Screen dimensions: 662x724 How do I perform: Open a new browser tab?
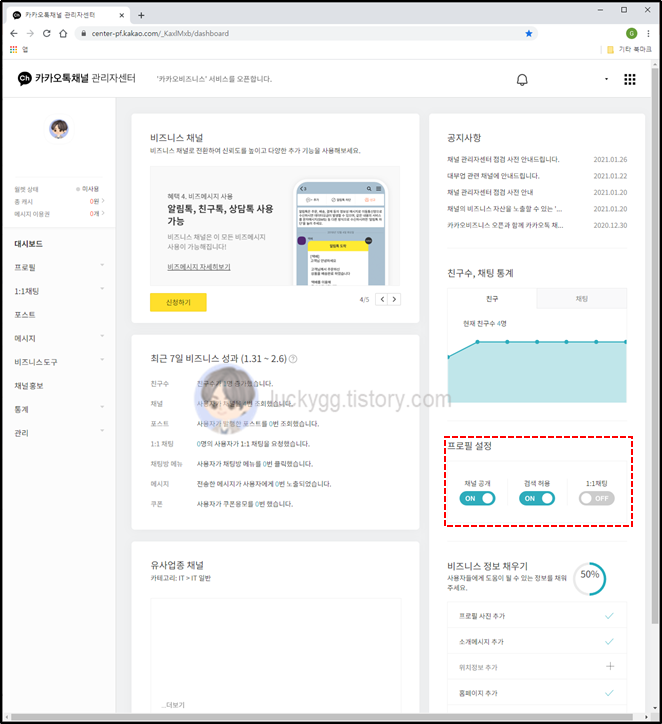coord(141,15)
